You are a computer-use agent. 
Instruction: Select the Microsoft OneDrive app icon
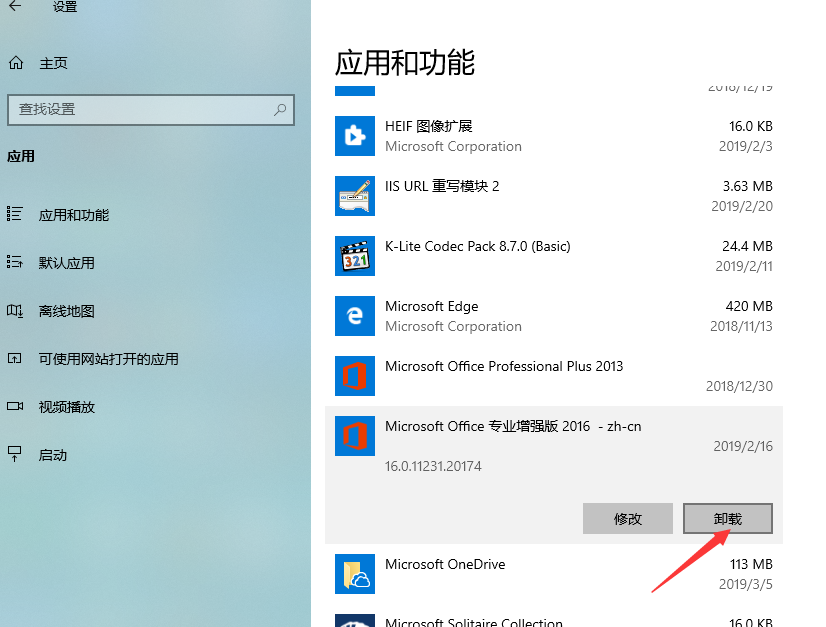tap(355, 574)
